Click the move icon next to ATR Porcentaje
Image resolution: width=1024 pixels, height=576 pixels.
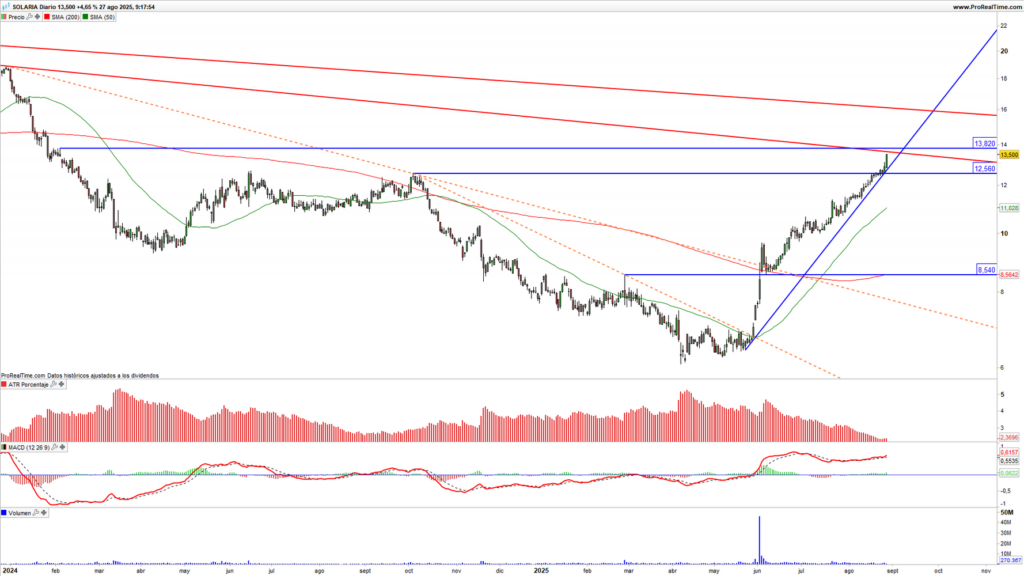point(61,384)
